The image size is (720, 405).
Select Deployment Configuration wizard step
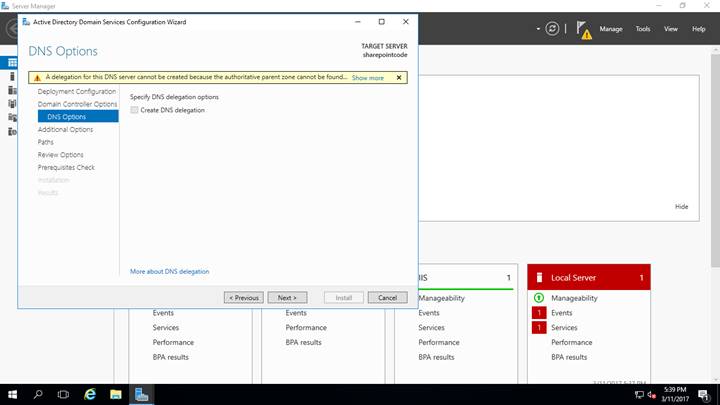coord(77,91)
